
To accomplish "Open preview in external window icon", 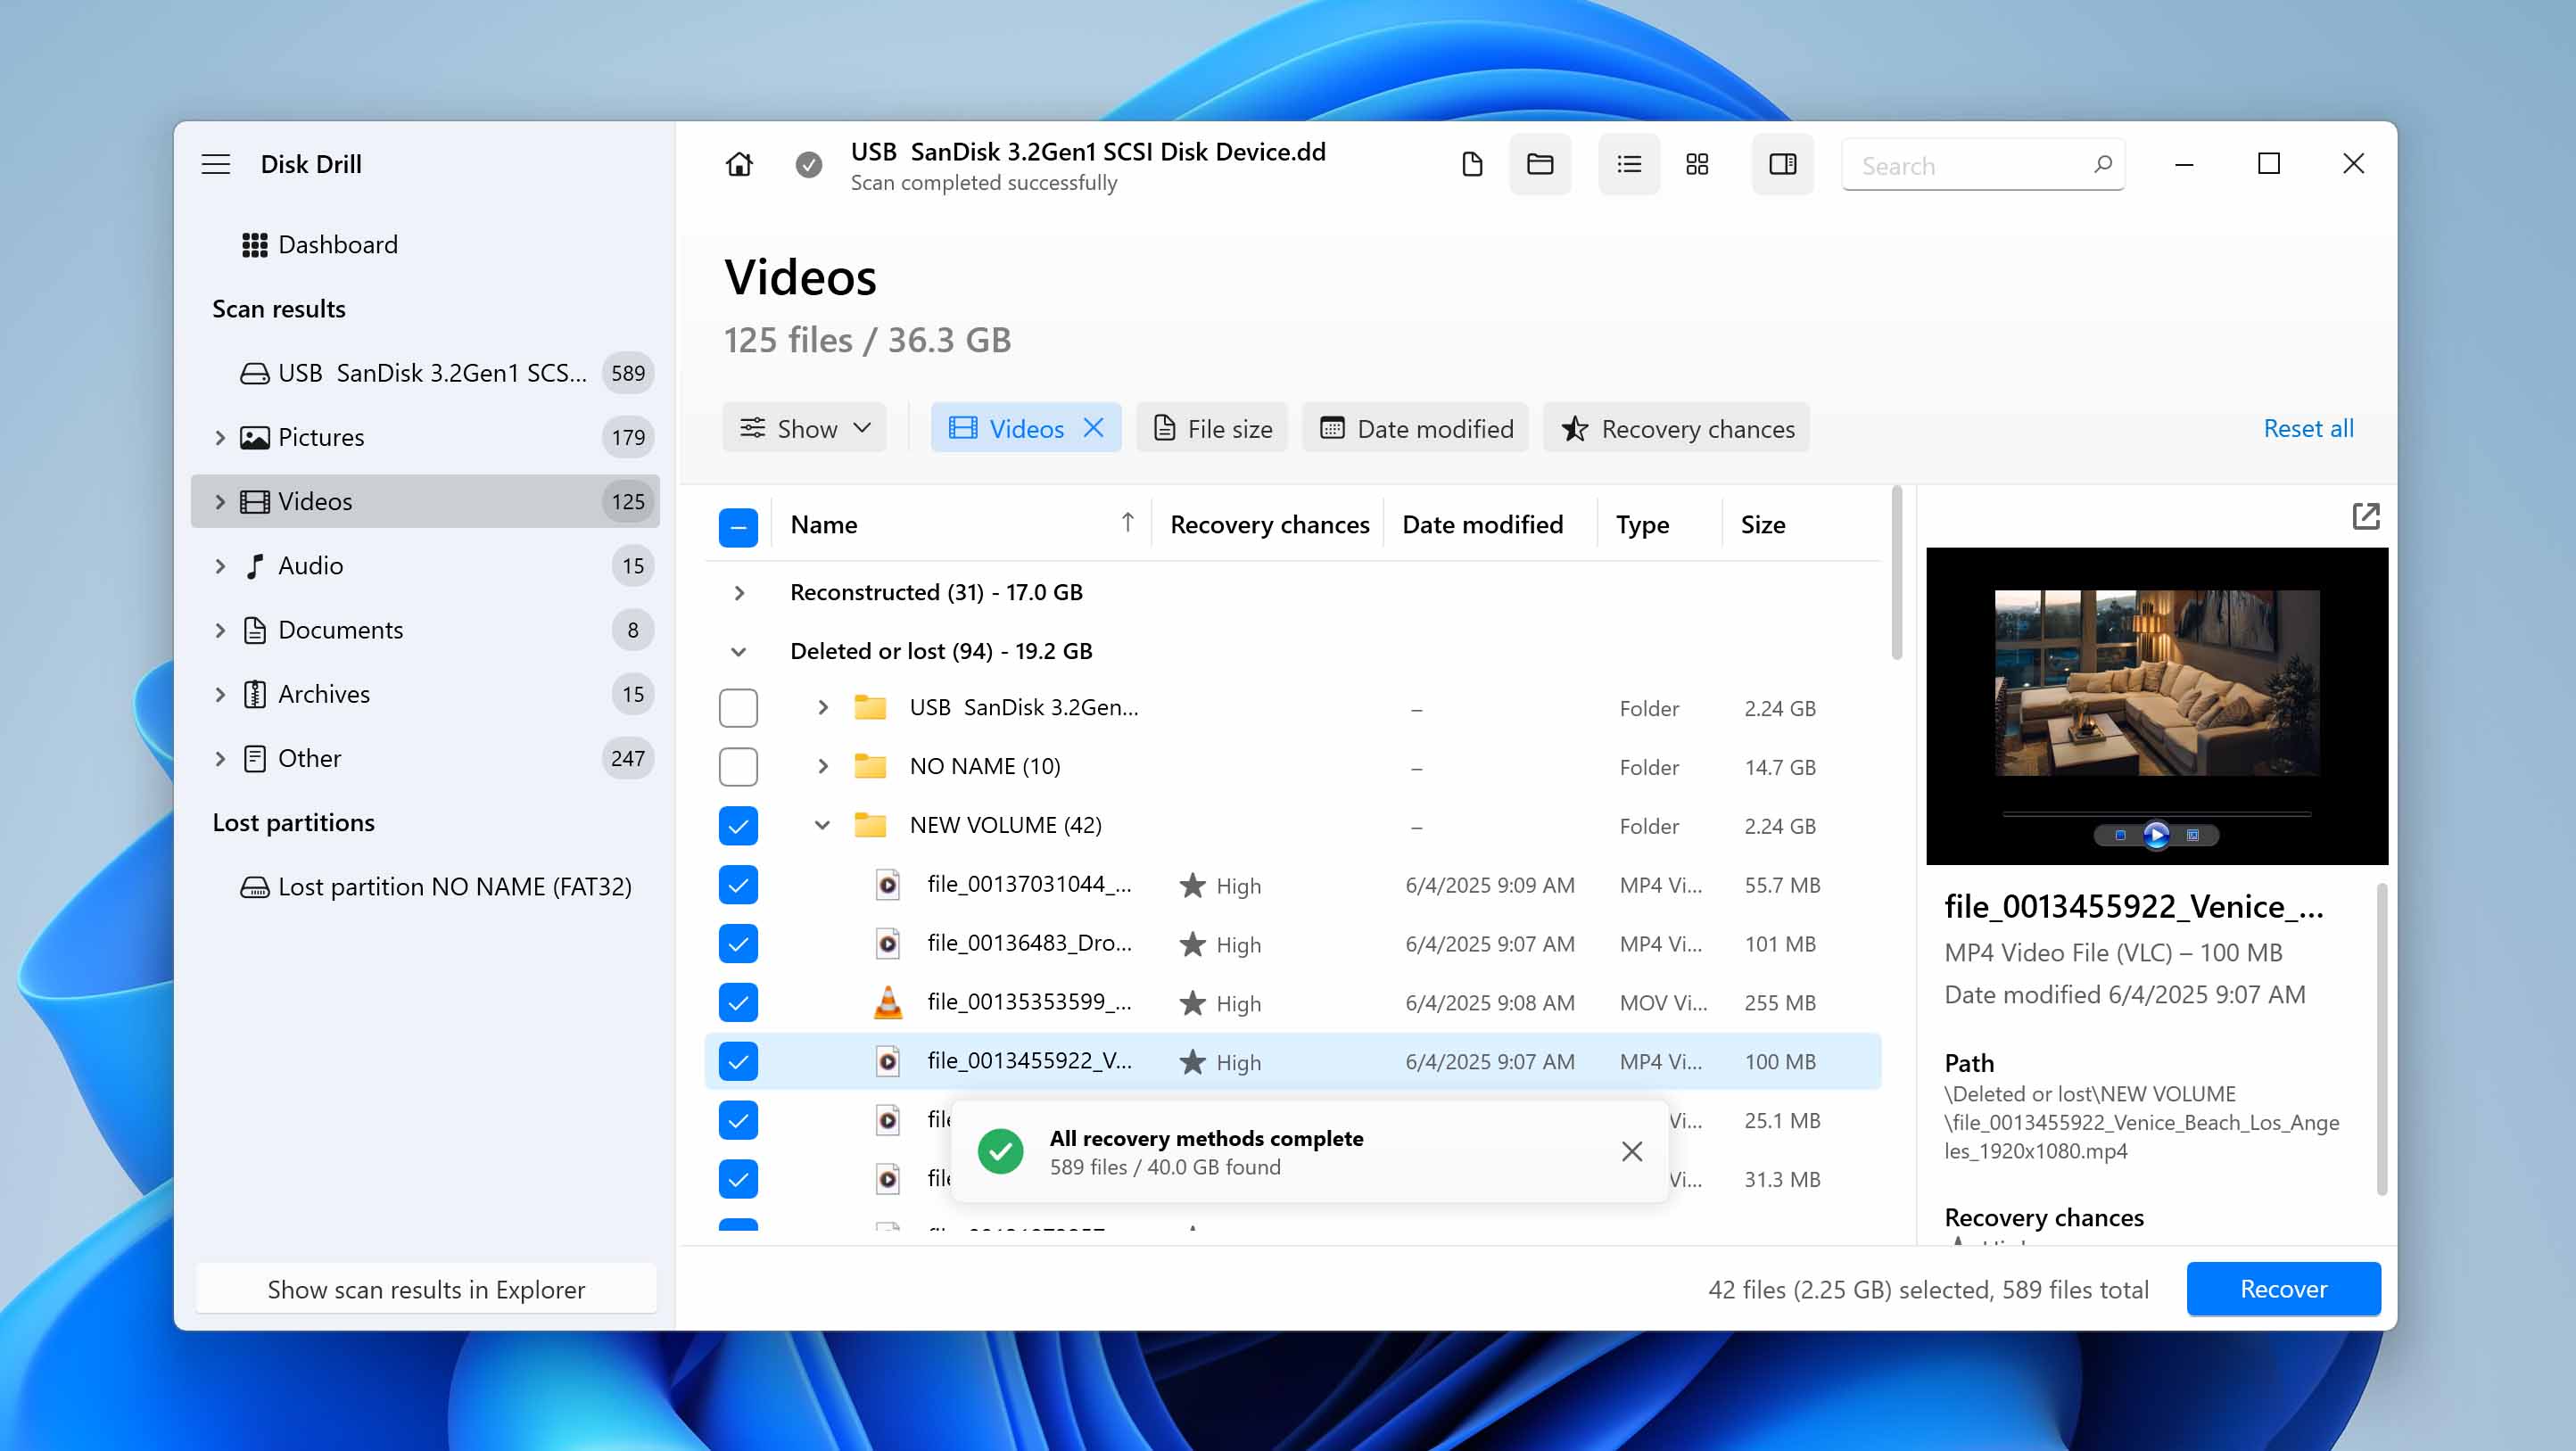I will coord(2366,516).
